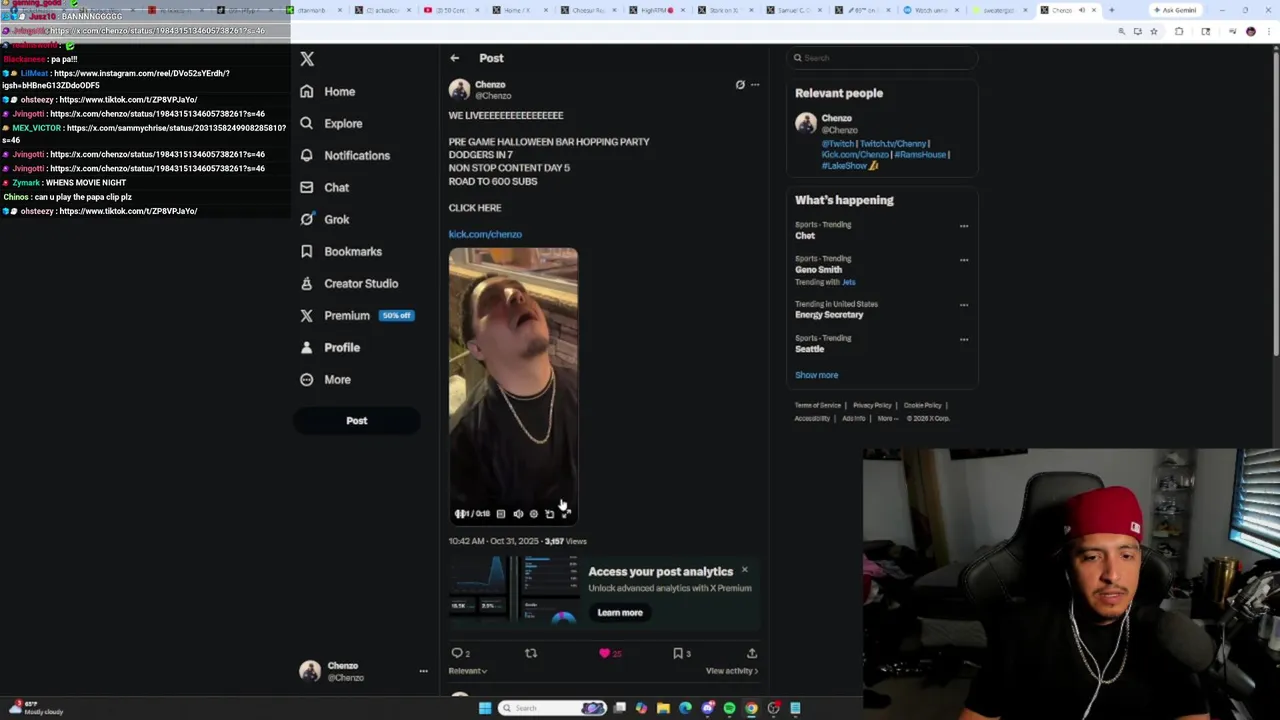Click Show more under What's happening
The width and height of the screenshot is (1280, 720).
point(816,375)
